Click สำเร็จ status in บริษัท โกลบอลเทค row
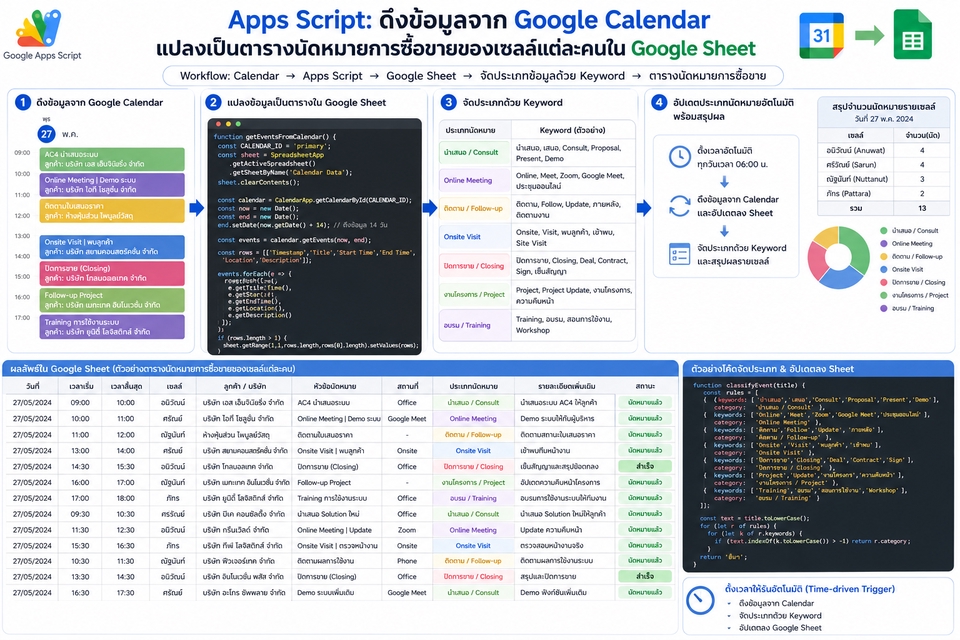 [x=645, y=466]
